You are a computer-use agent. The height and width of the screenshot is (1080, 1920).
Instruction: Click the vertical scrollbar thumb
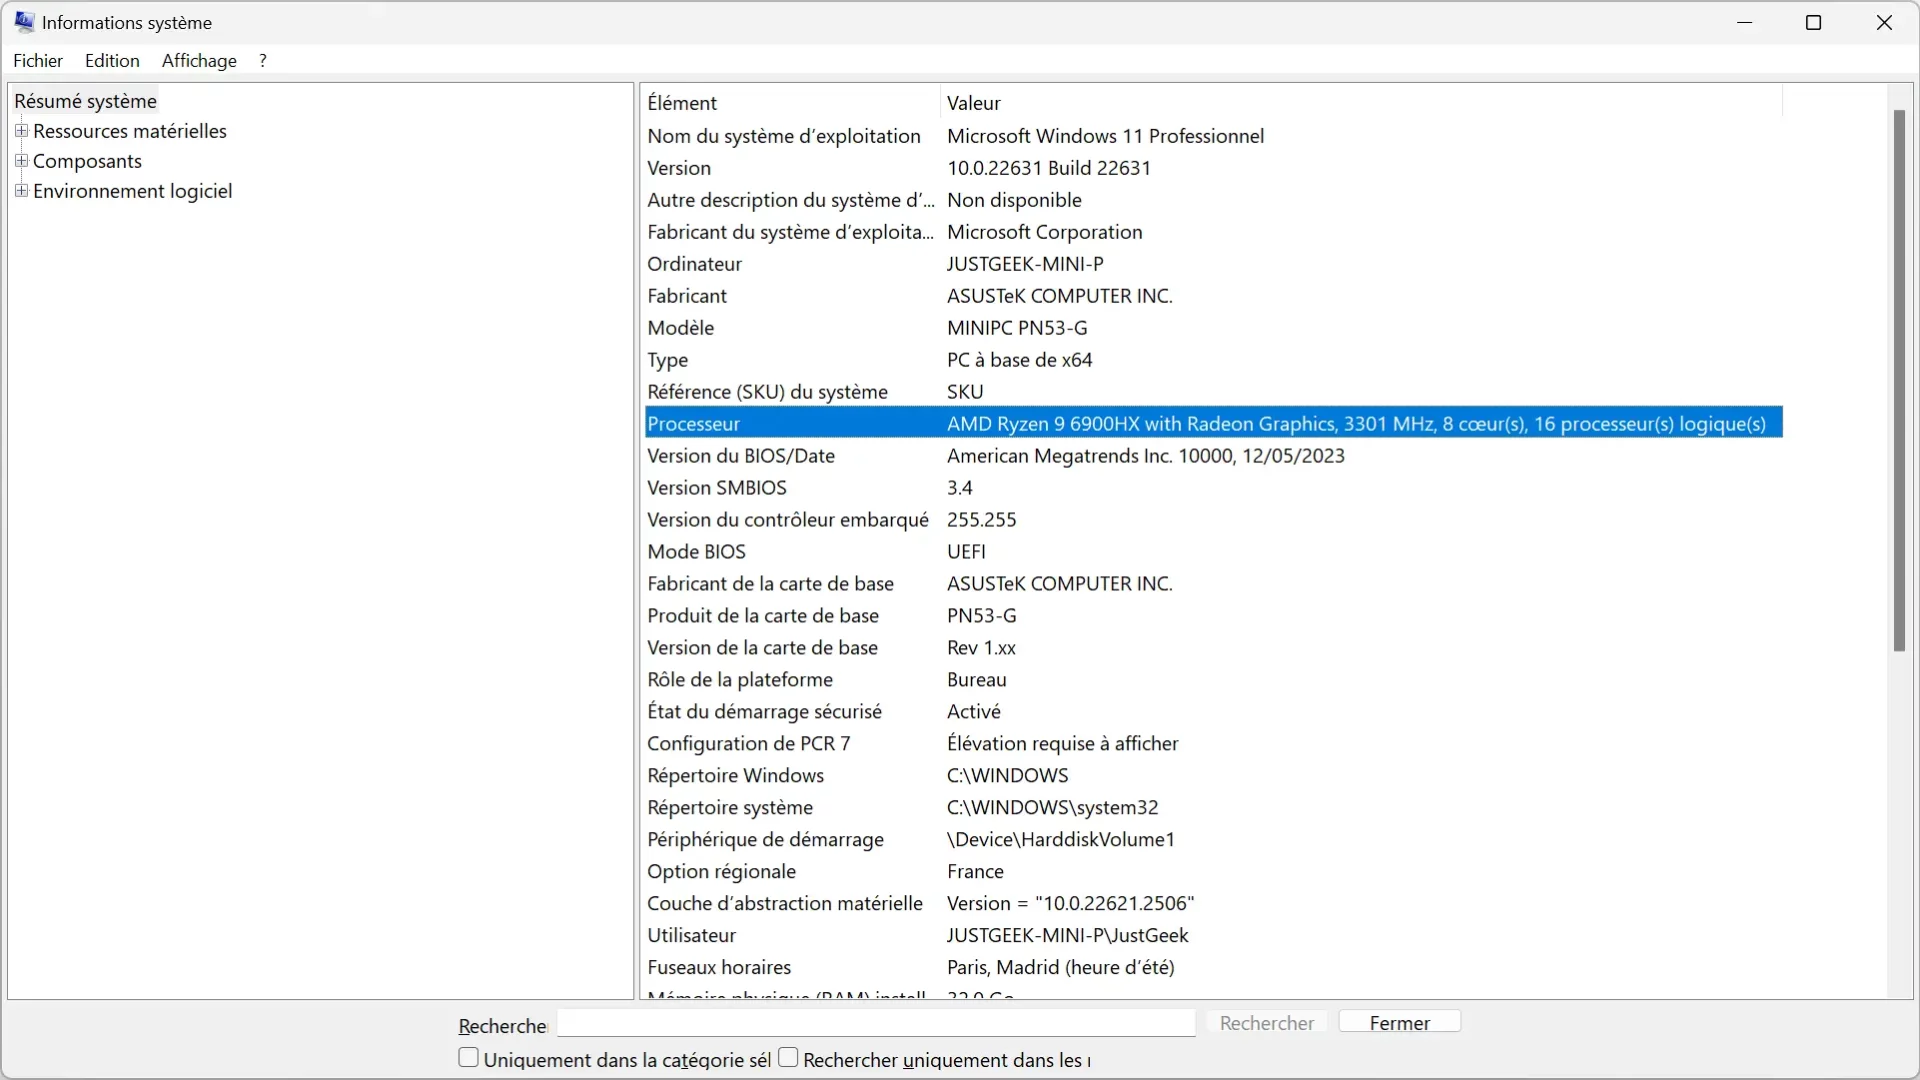coord(1899,380)
